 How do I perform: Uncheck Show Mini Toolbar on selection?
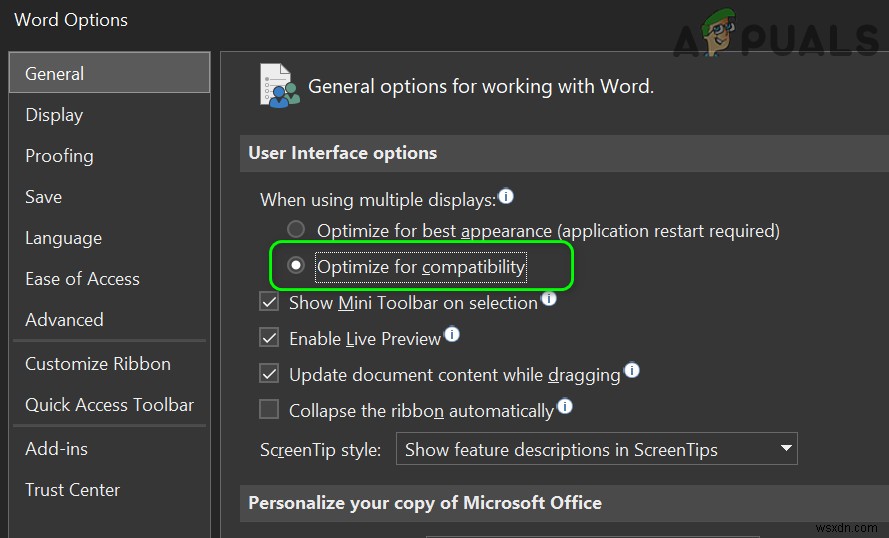tap(269, 302)
